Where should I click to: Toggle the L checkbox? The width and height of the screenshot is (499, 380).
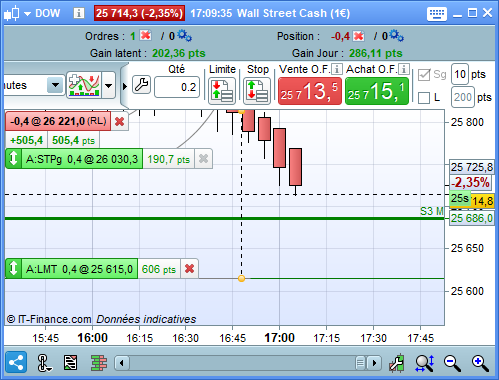(x=424, y=98)
